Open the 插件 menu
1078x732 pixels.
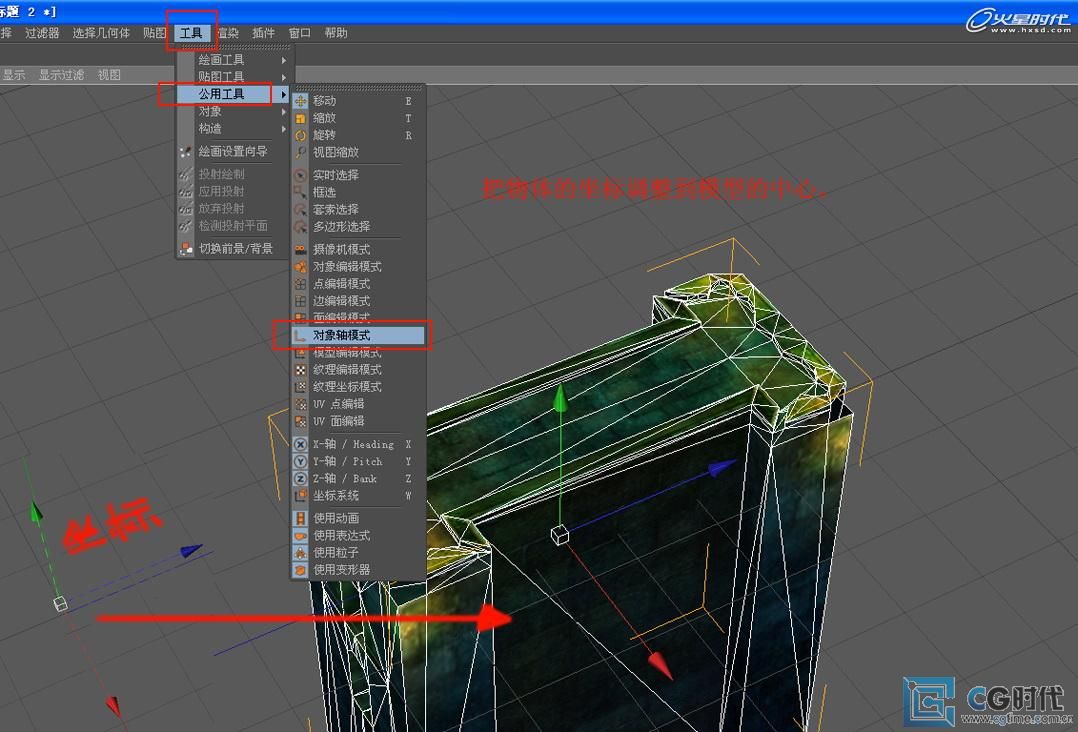pos(263,33)
